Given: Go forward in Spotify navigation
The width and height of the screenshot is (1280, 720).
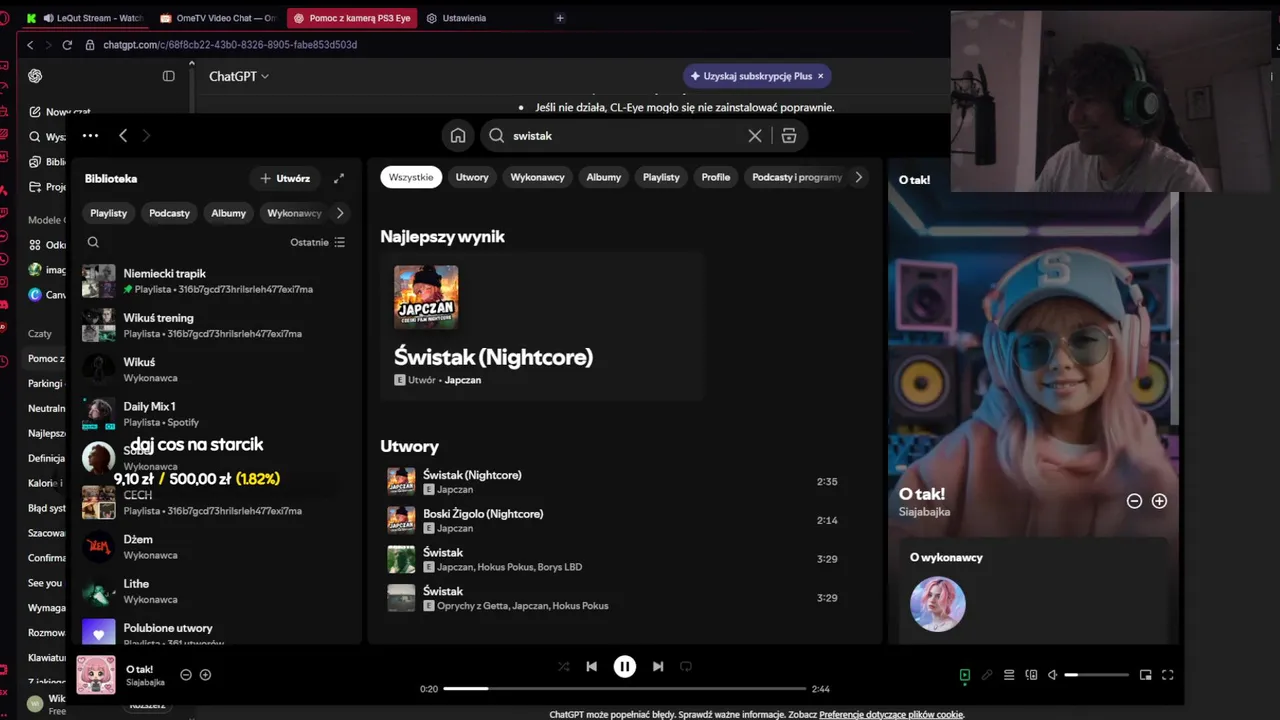Looking at the screenshot, I should click(x=146, y=136).
